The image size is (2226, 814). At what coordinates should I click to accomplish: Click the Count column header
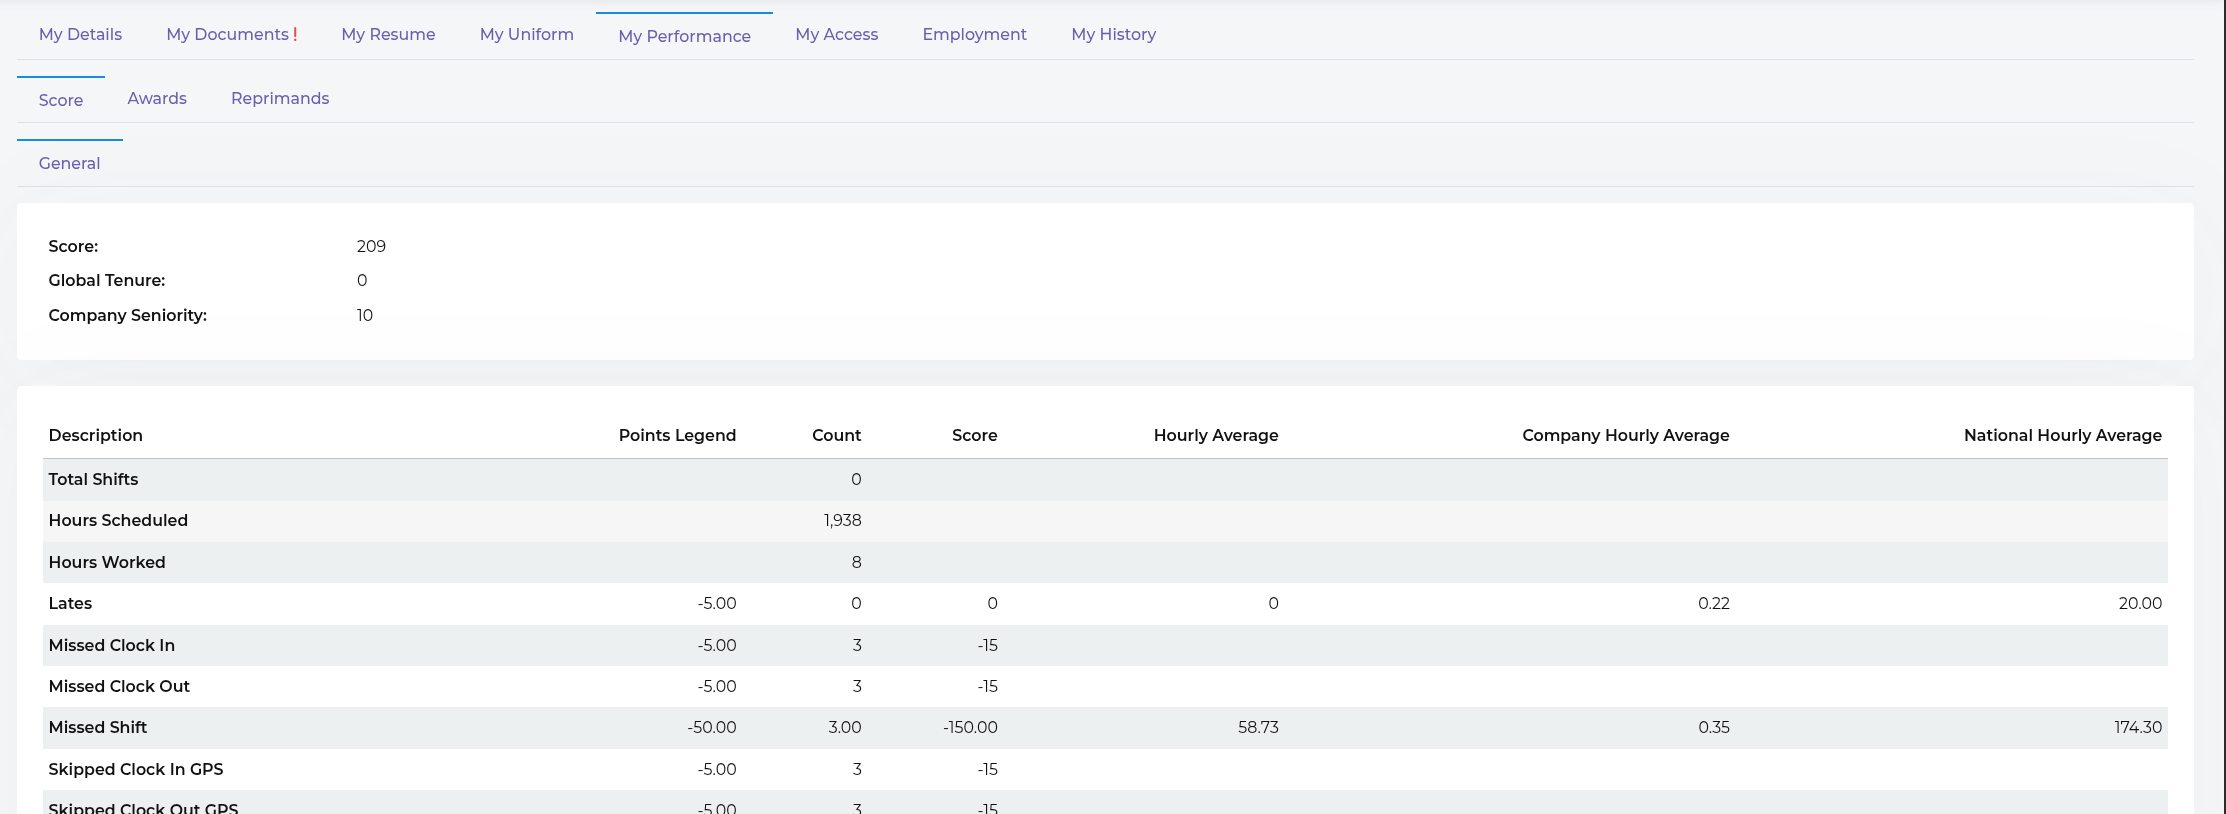836,435
